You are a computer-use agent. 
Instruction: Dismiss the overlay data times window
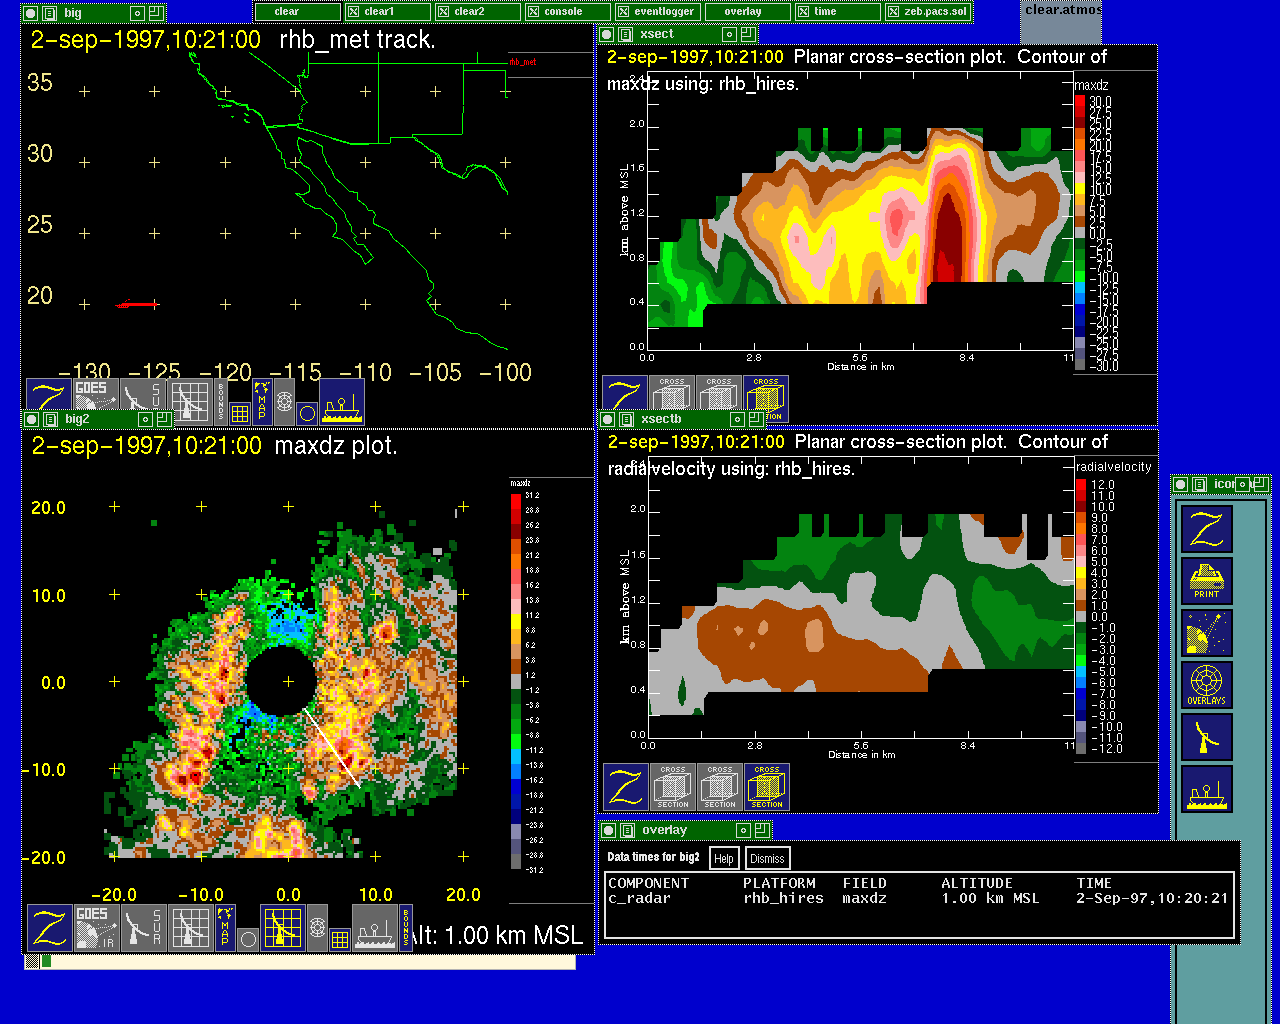coord(767,858)
